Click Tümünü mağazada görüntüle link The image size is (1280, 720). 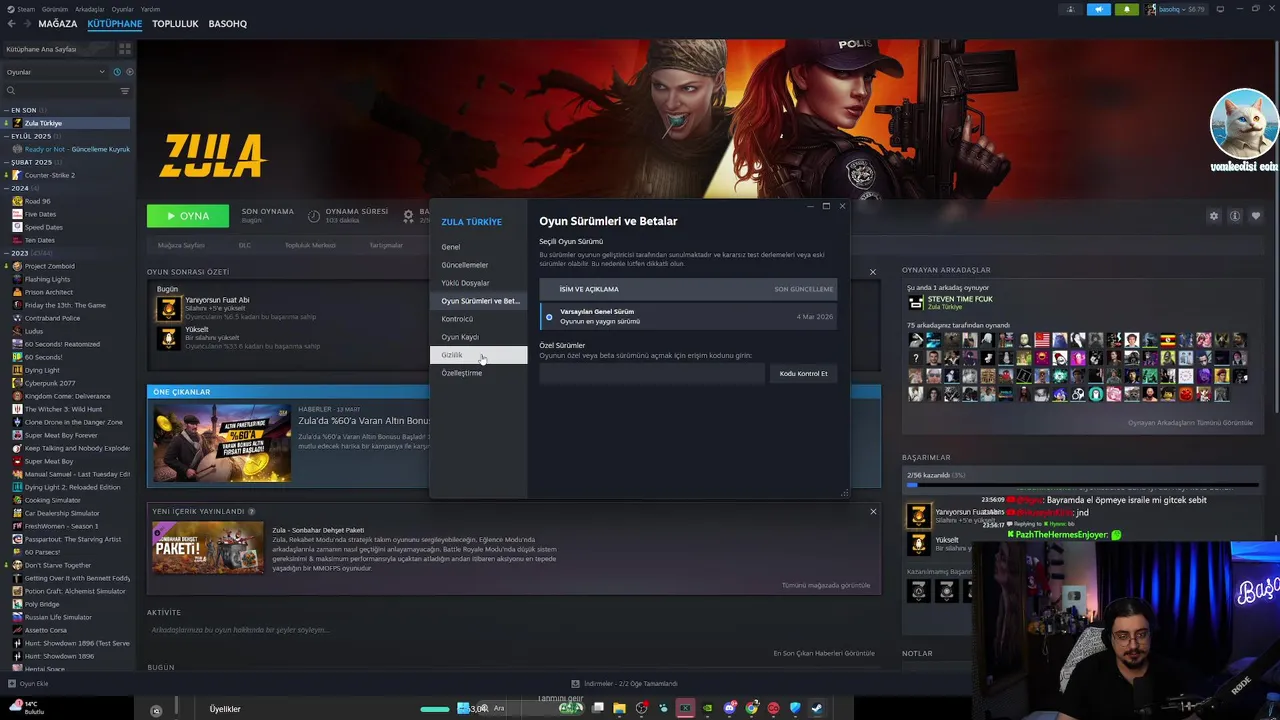point(826,585)
